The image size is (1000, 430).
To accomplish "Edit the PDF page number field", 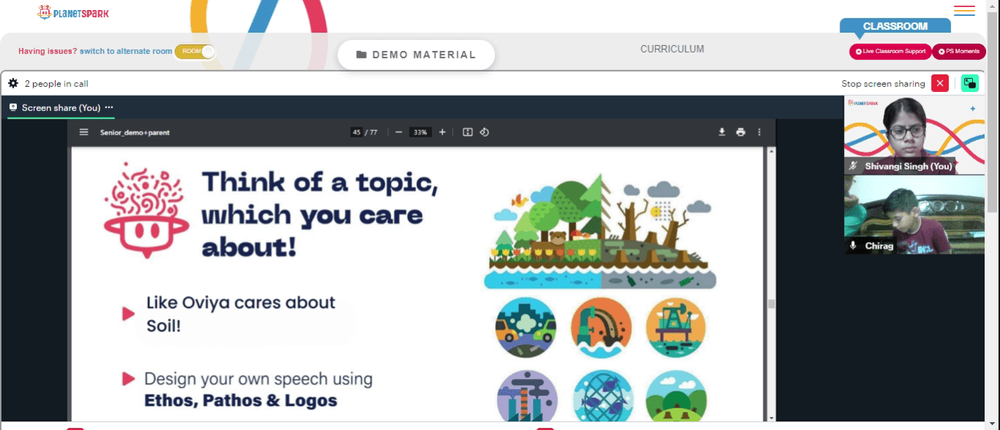I will tap(357, 132).
